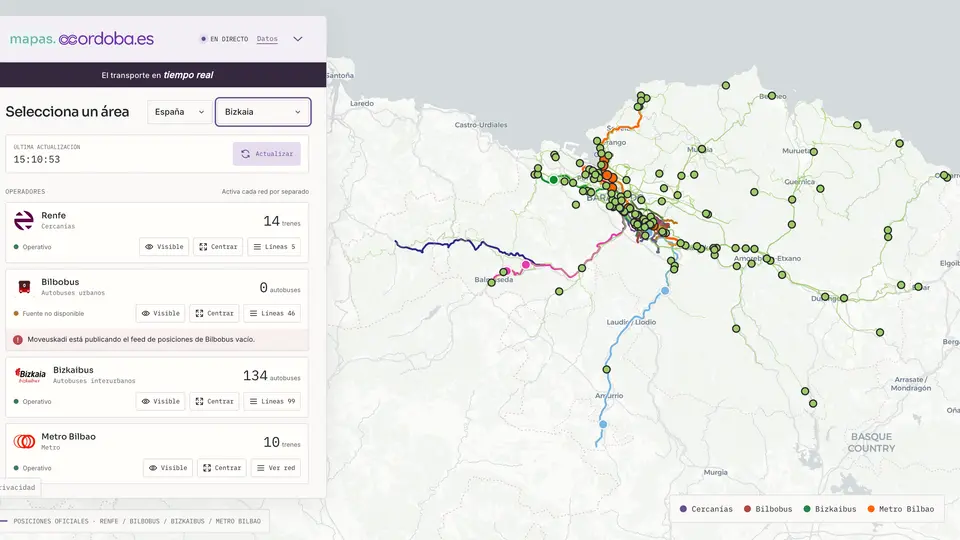960x540 pixels.
Task: Toggle Bizkaibus Visible eye button
Action: pyautogui.click(x=160, y=402)
